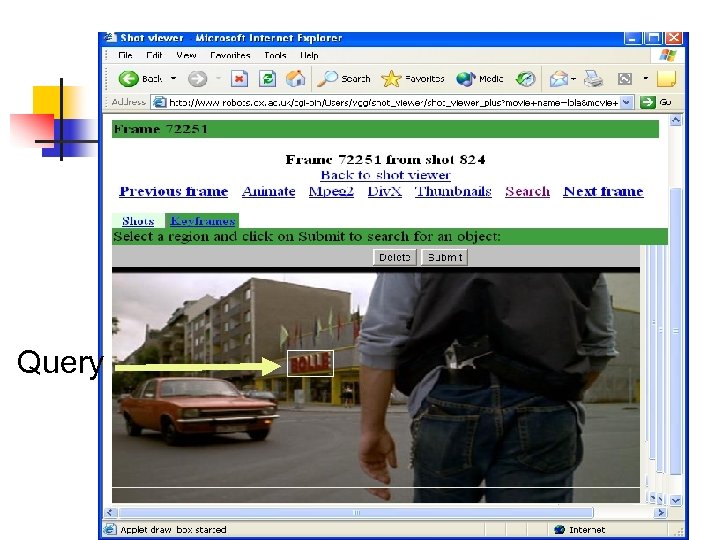Click the "Frame 72251" green header text
This screenshot has width=720, height=540.
coord(161,129)
